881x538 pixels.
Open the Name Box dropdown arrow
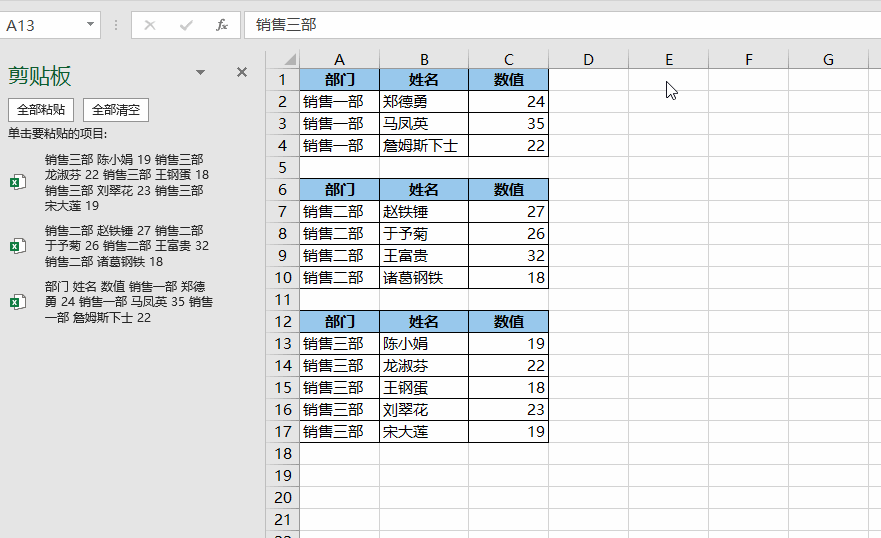tap(90, 25)
